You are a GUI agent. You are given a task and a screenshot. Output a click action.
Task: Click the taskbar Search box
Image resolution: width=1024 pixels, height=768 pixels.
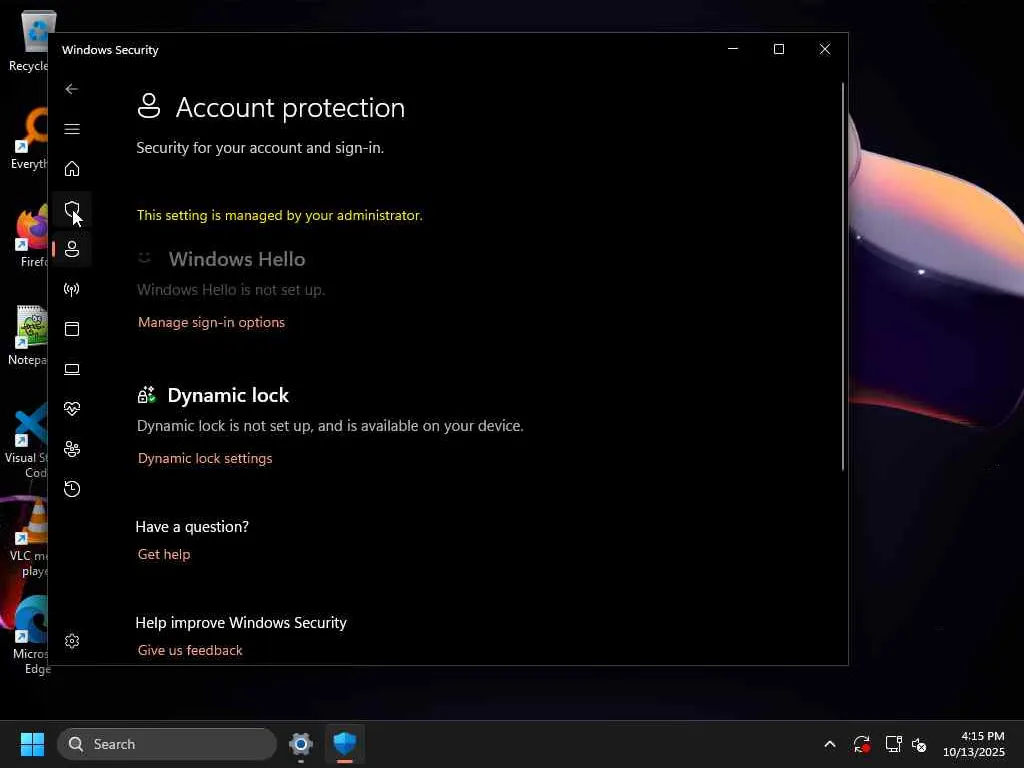click(167, 744)
